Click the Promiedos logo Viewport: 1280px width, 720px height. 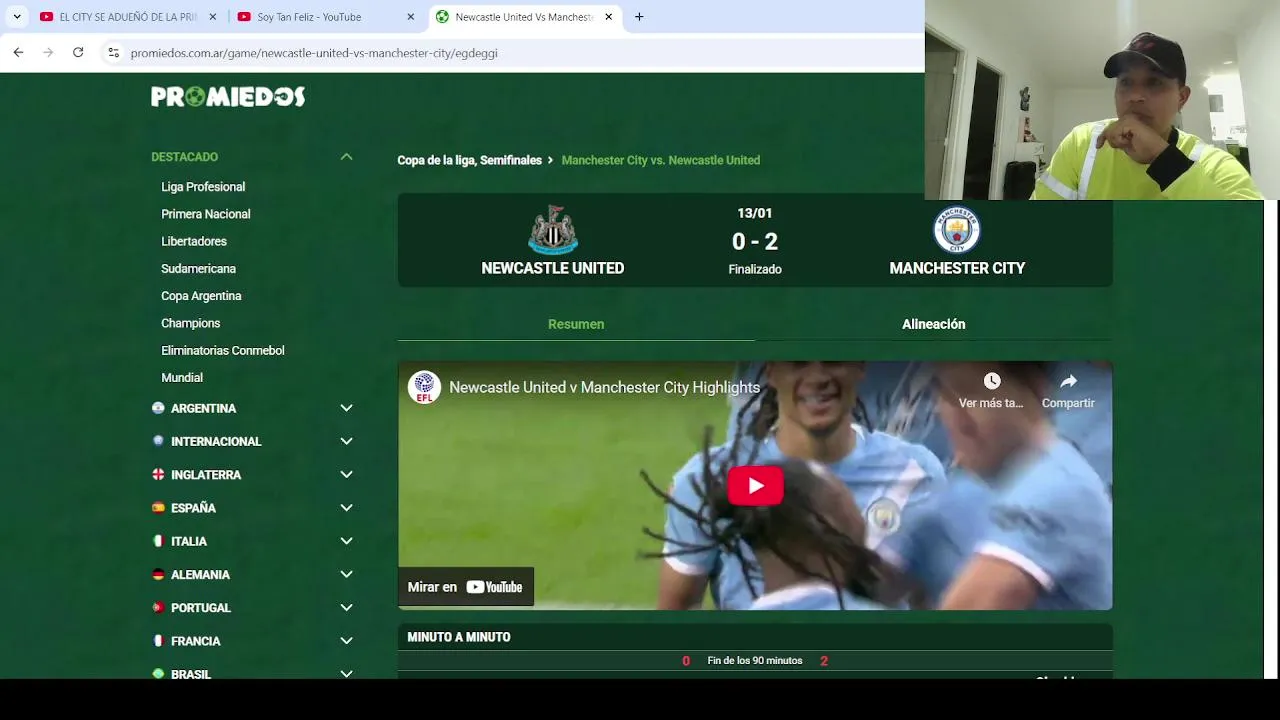click(228, 96)
